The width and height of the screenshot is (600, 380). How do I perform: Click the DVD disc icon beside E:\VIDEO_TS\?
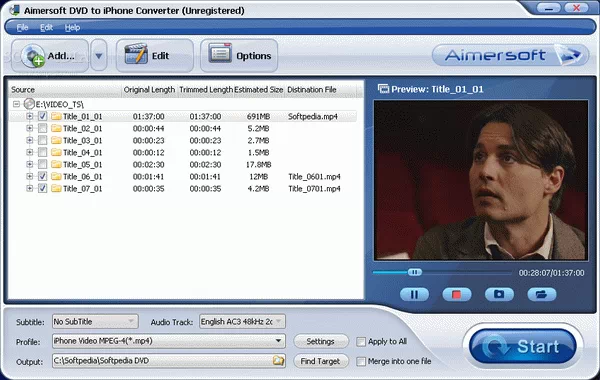click(x=29, y=104)
